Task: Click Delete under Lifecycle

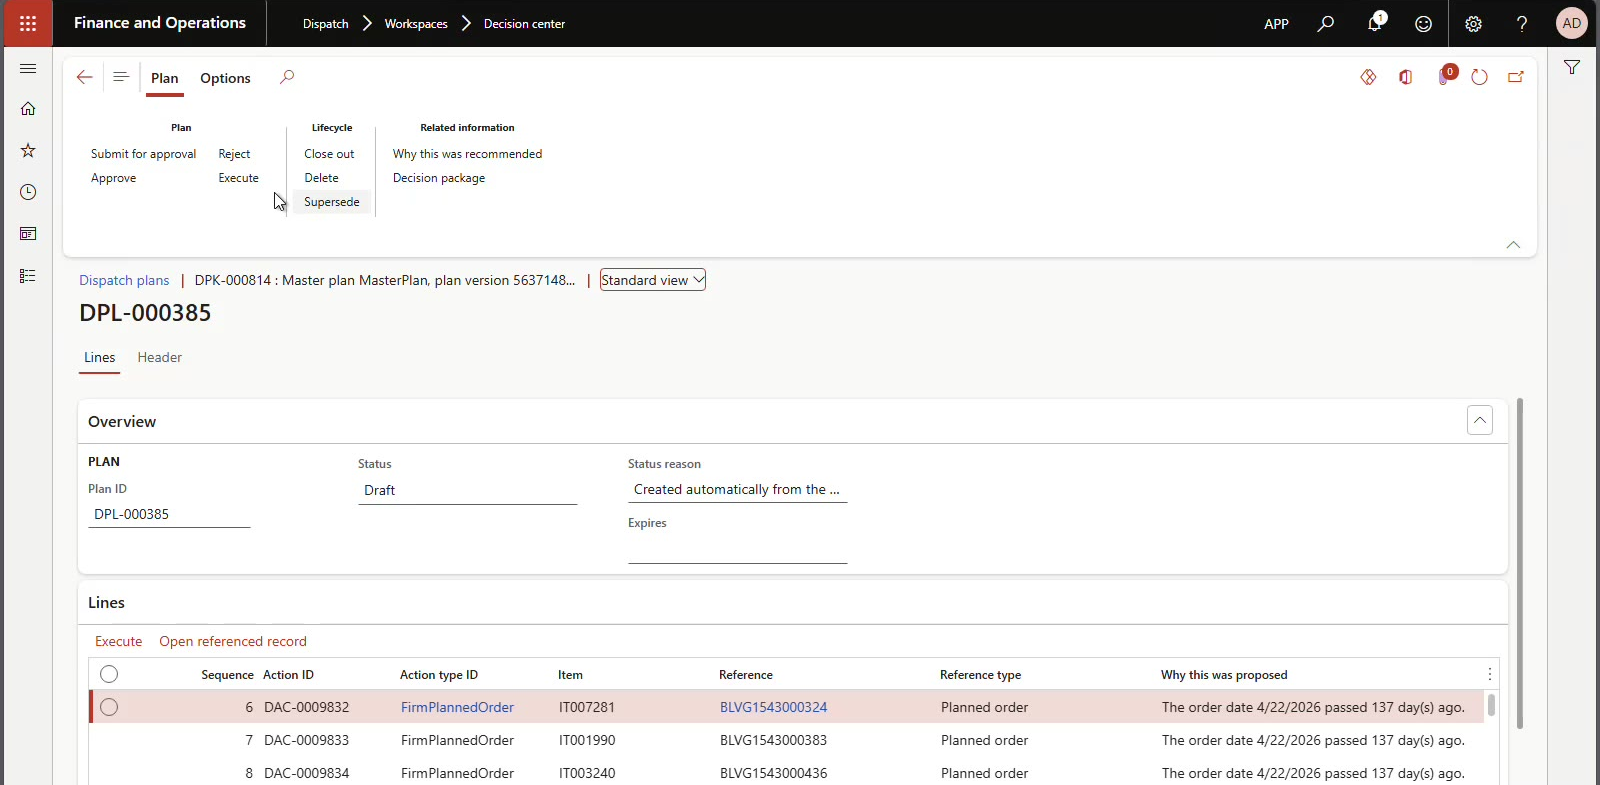Action: coord(321,178)
